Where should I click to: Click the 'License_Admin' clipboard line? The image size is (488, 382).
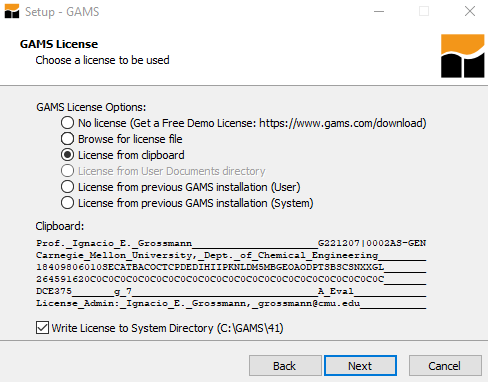pyautogui.click(x=231, y=303)
